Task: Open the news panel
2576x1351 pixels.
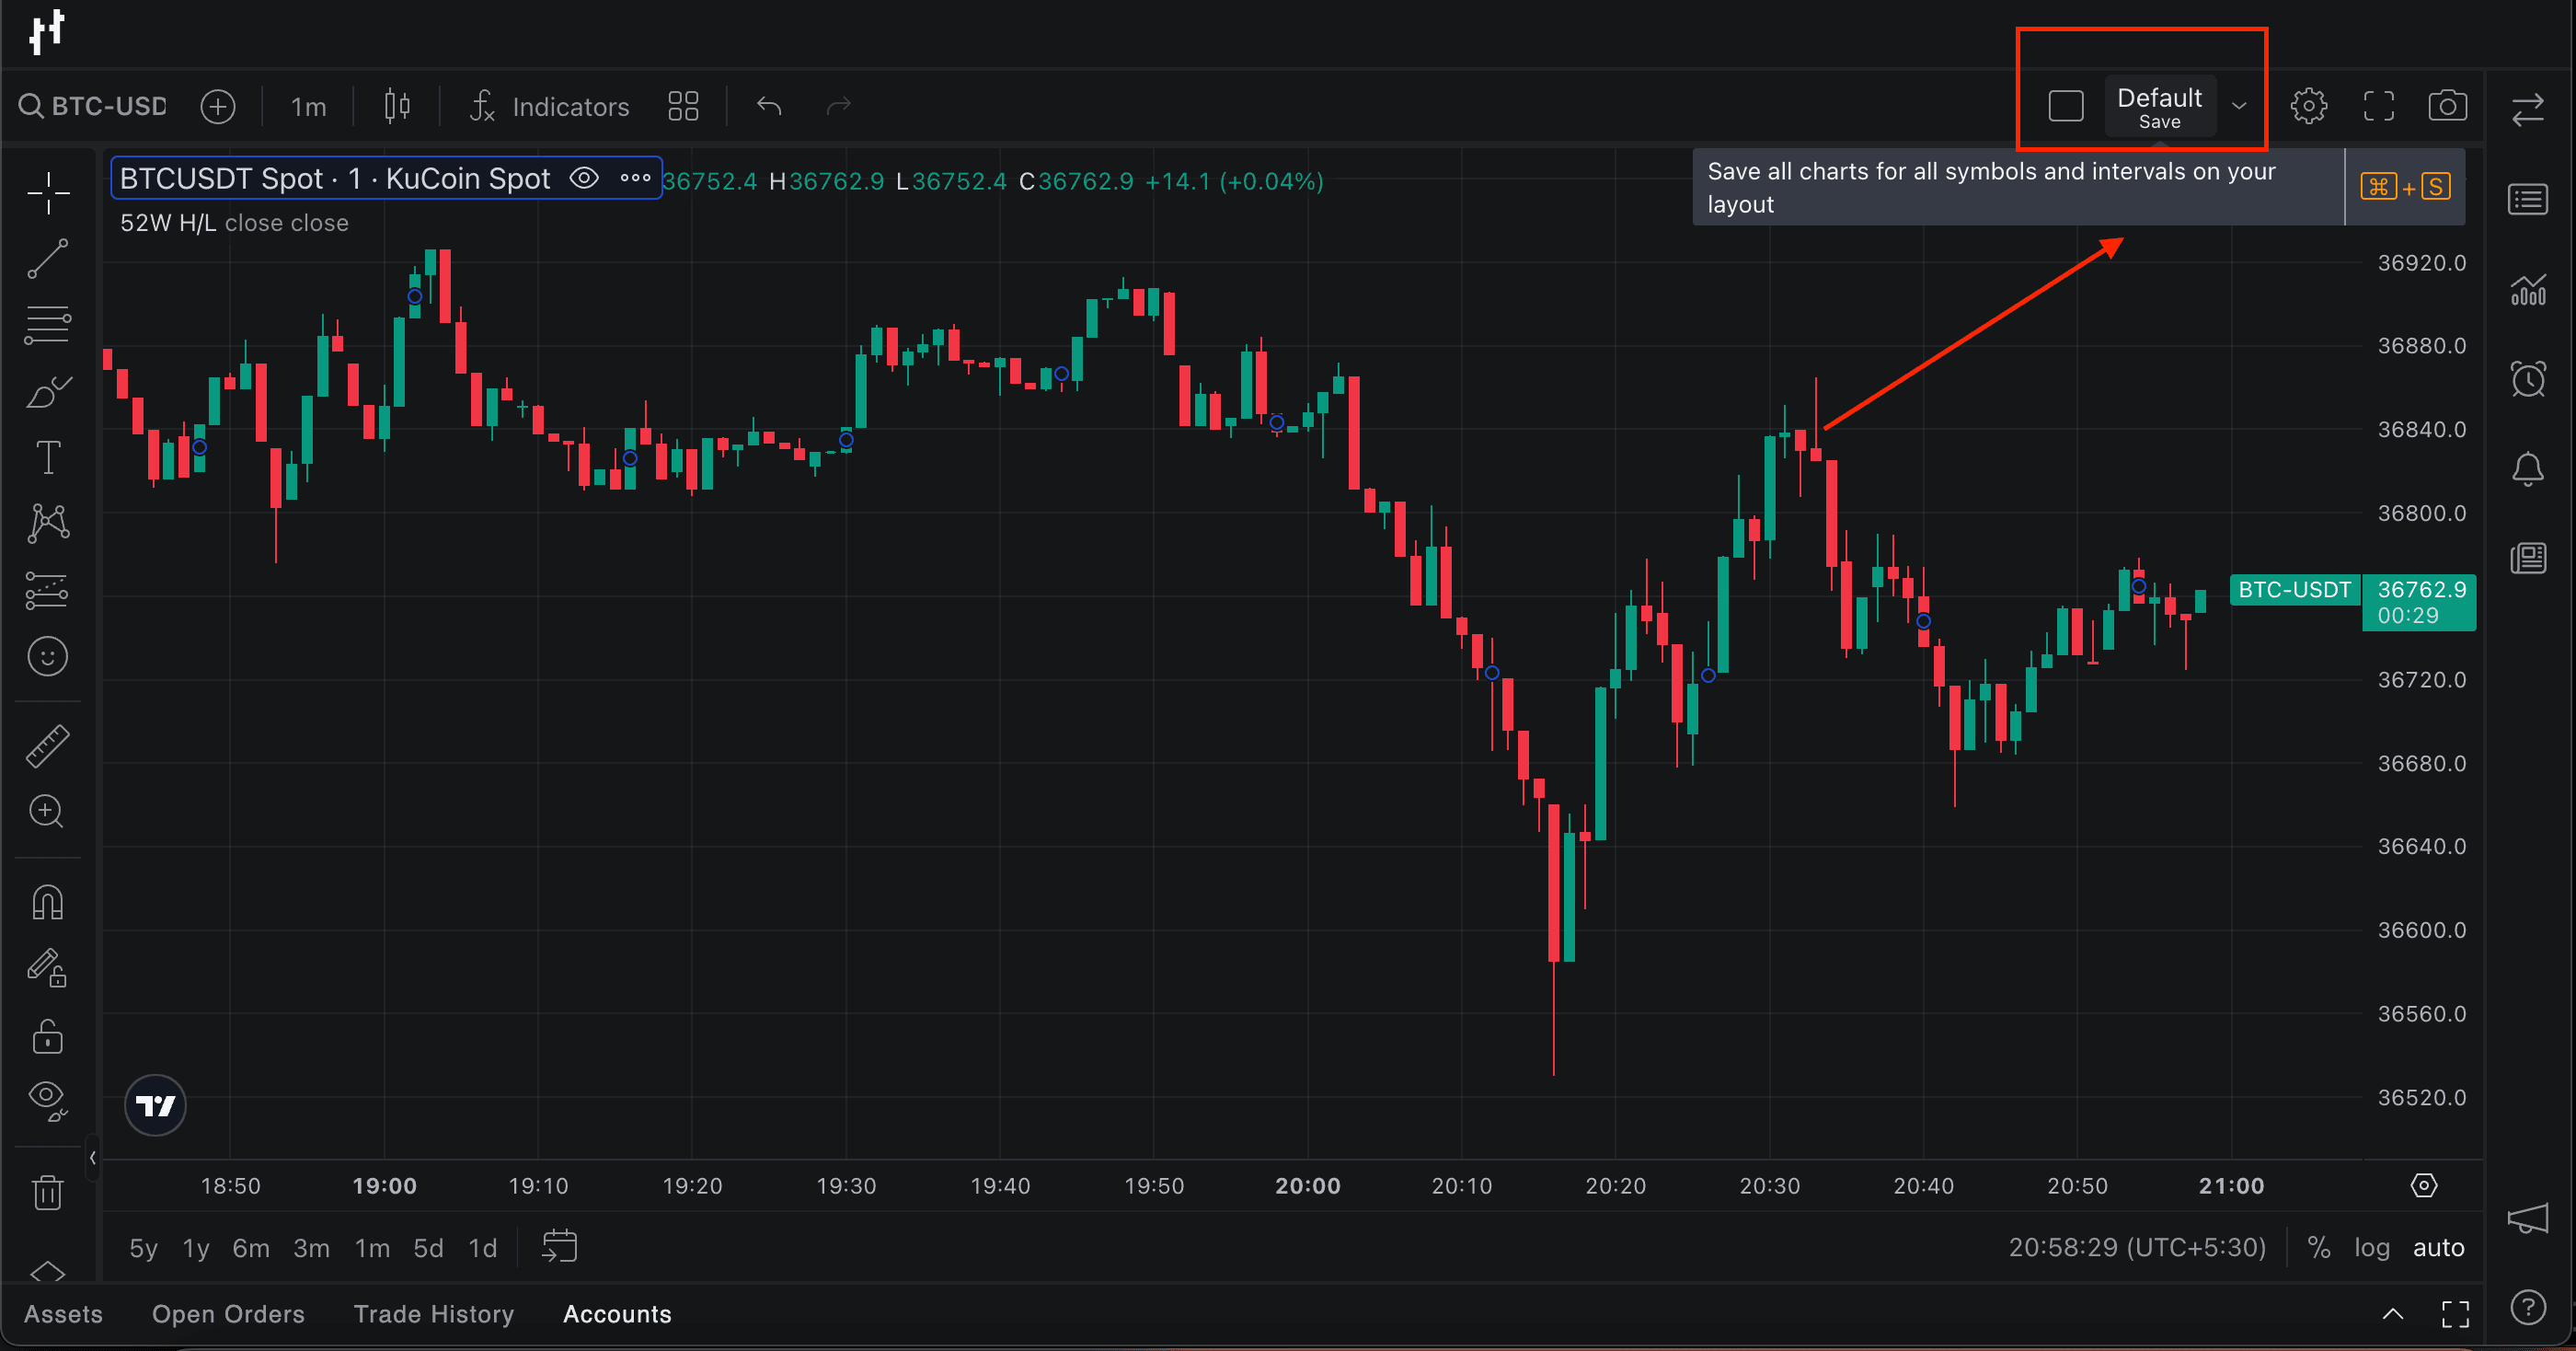Action: (2527, 558)
